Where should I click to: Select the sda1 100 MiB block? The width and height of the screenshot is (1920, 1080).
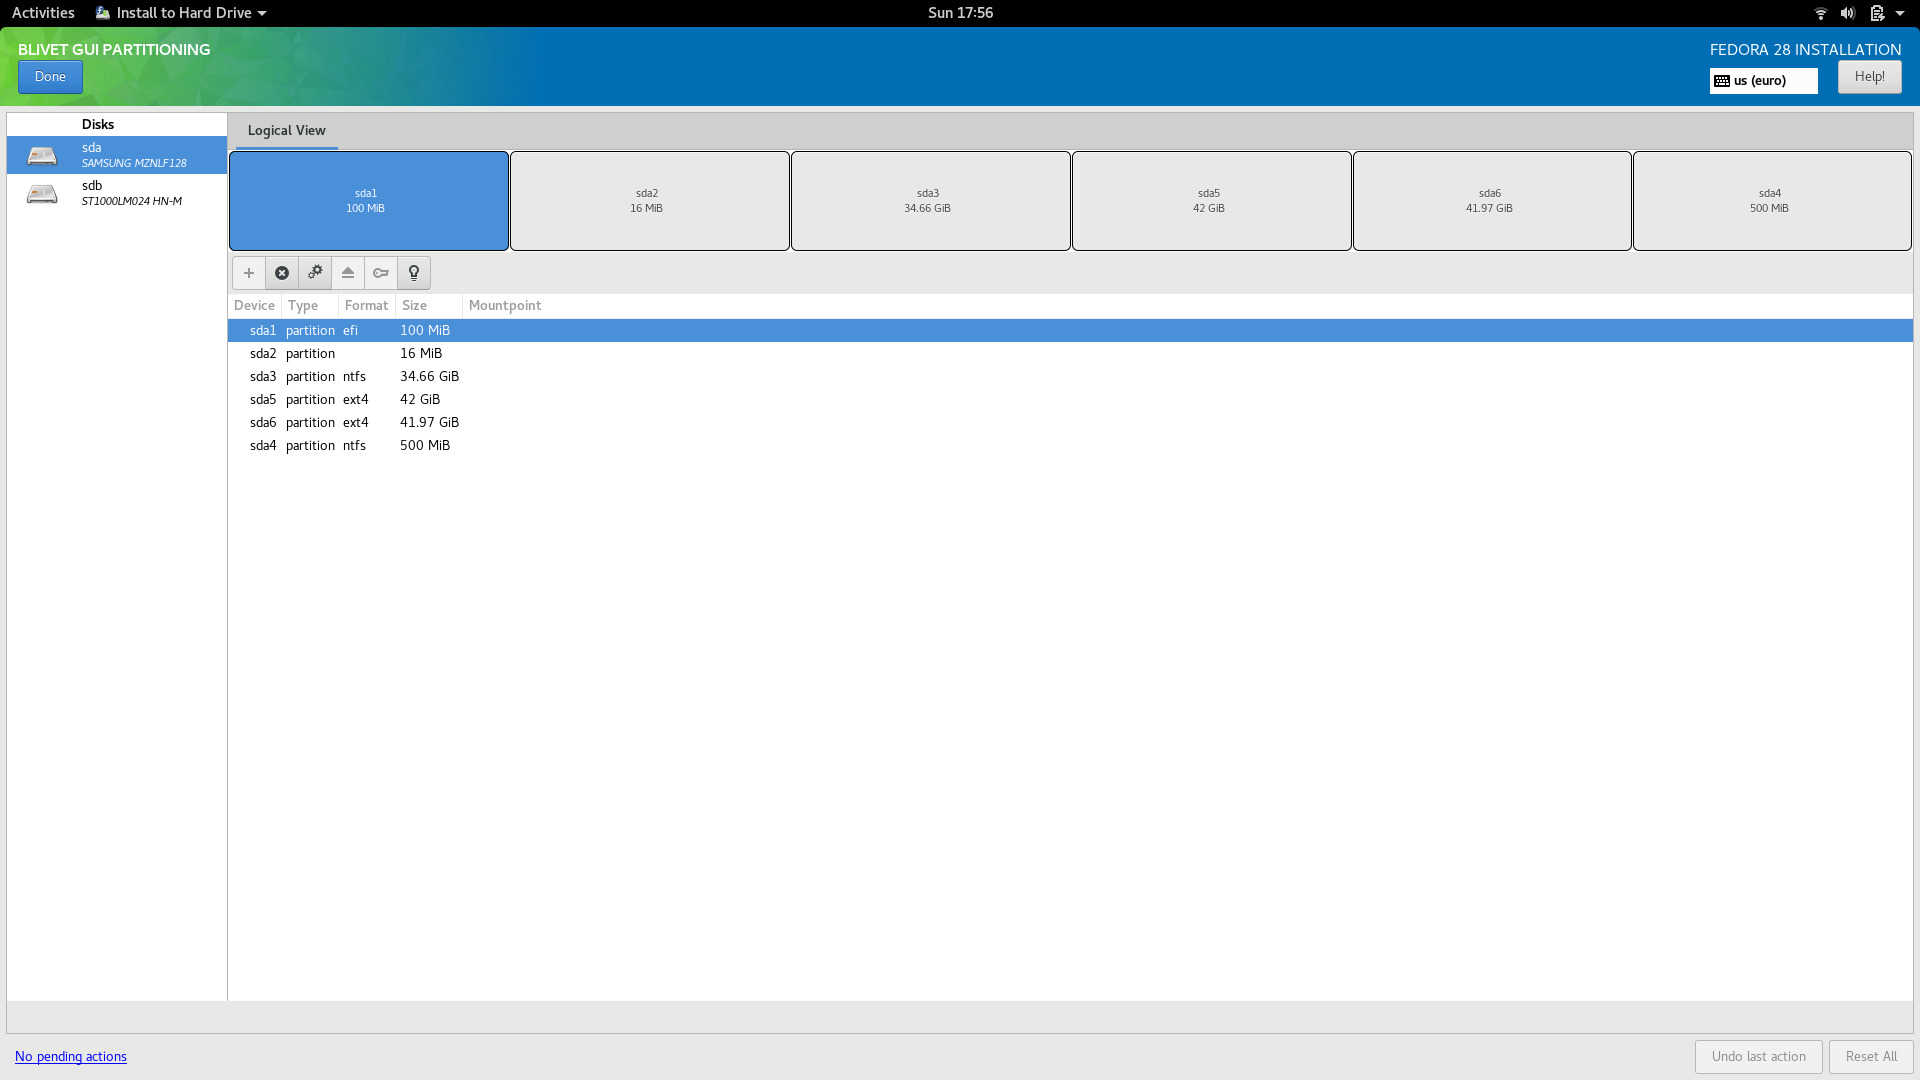click(x=369, y=201)
